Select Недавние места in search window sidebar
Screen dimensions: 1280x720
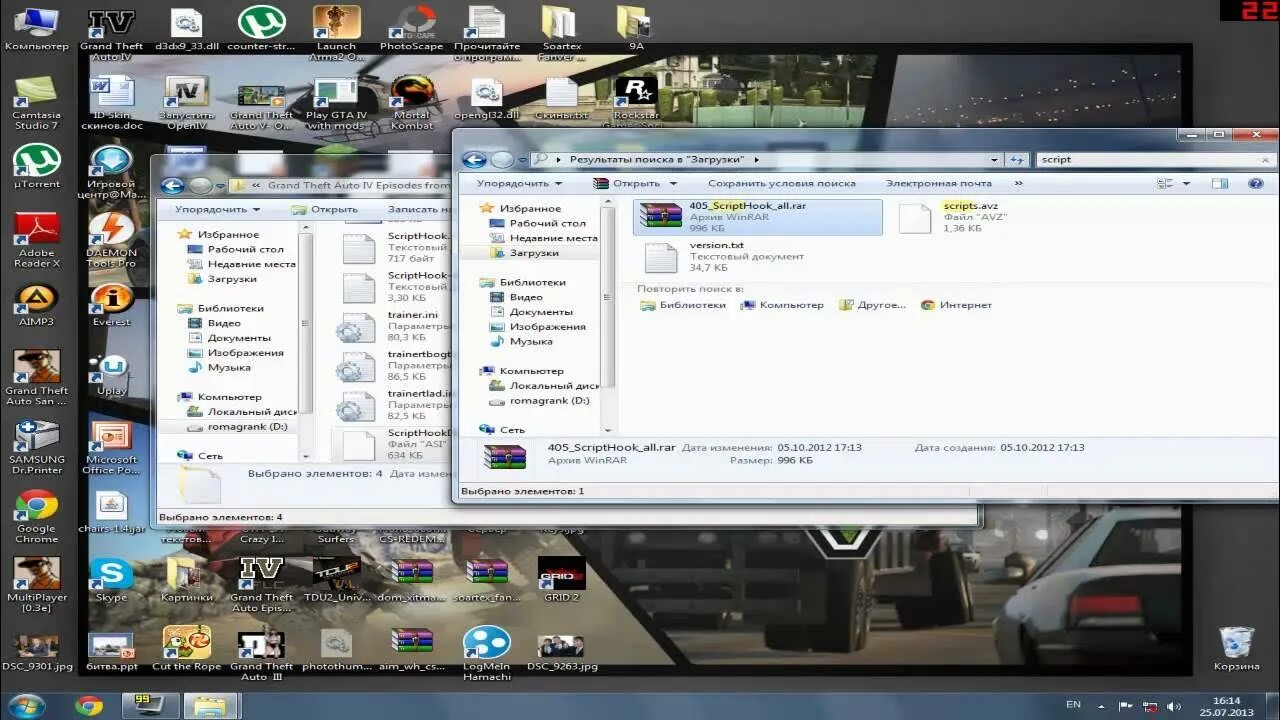[542, 238]
